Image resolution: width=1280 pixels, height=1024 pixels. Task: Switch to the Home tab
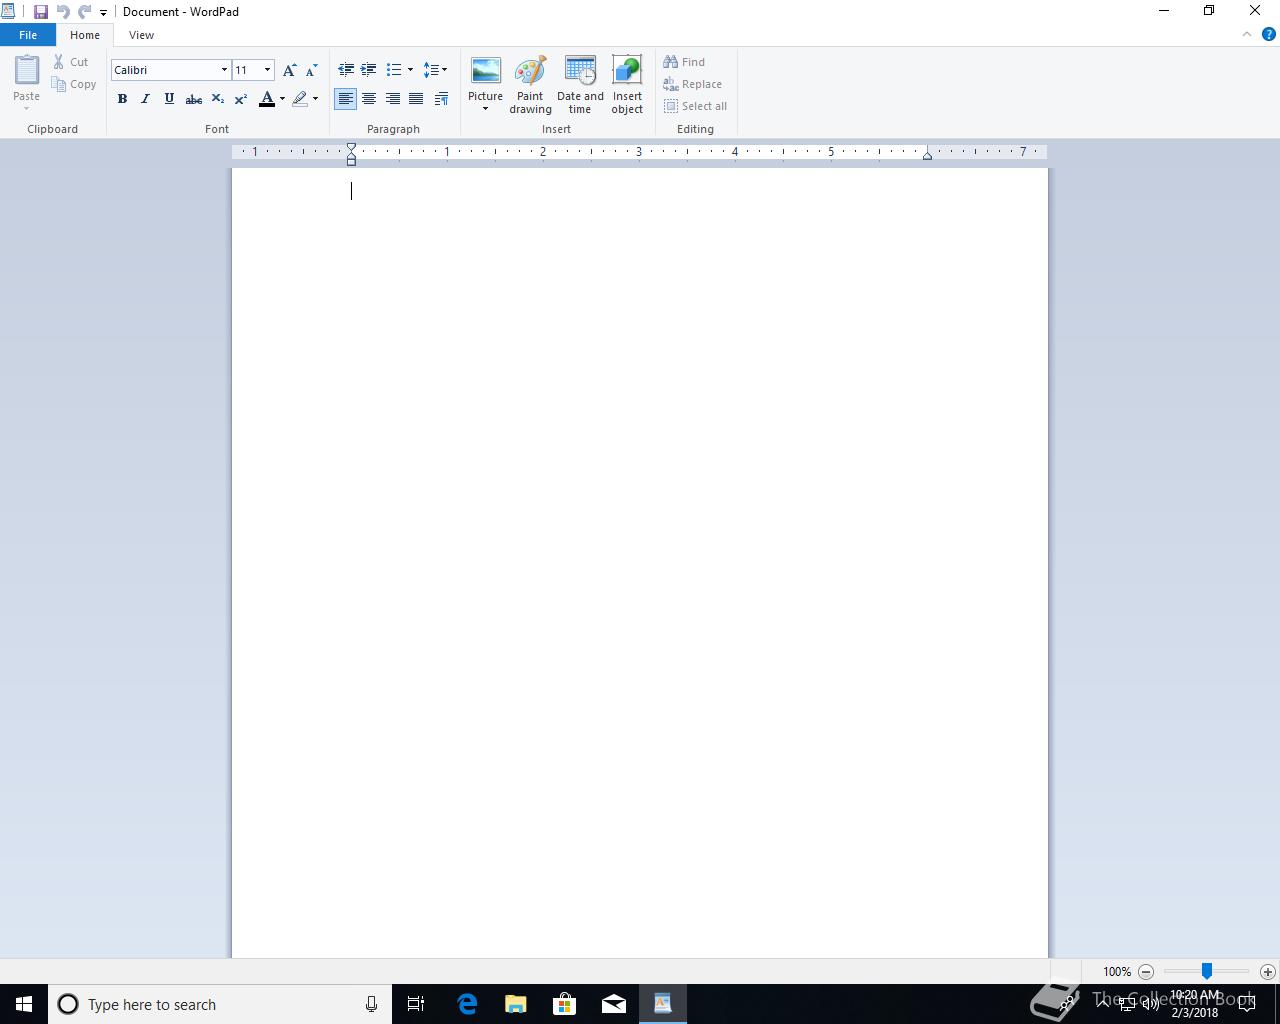click(x=85, y=35)
